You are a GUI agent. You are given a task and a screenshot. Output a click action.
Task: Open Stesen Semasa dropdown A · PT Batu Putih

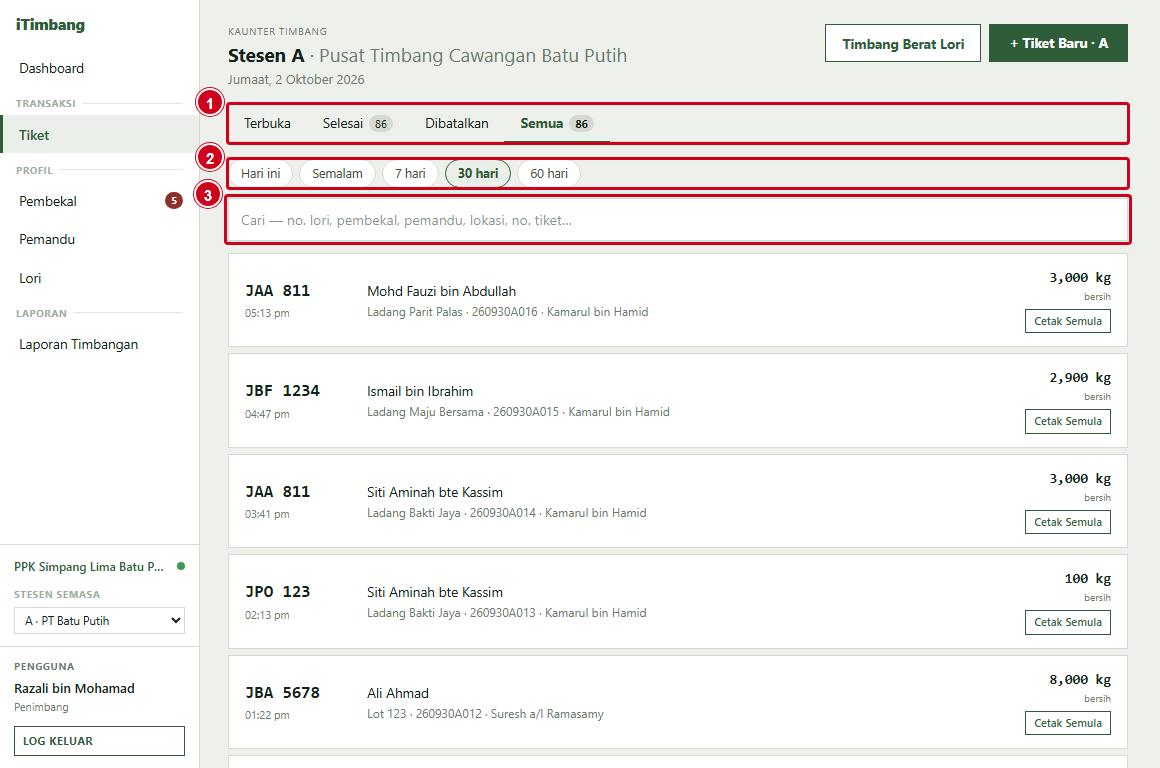(99, 621)
